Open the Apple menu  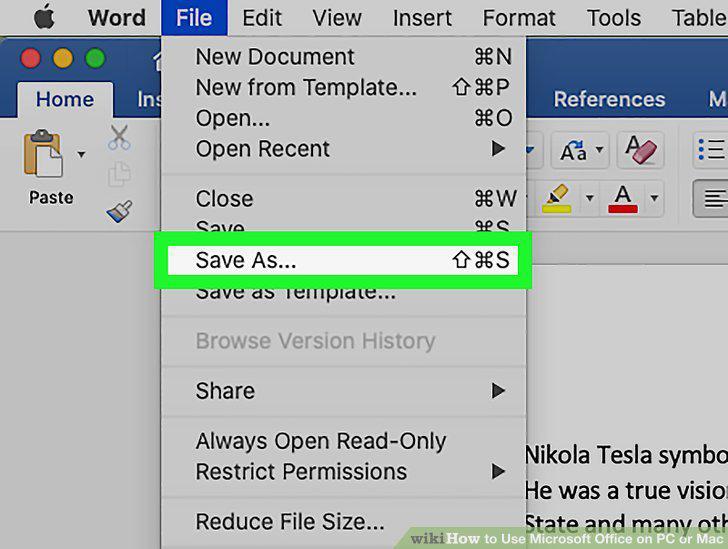coord(44,17)
